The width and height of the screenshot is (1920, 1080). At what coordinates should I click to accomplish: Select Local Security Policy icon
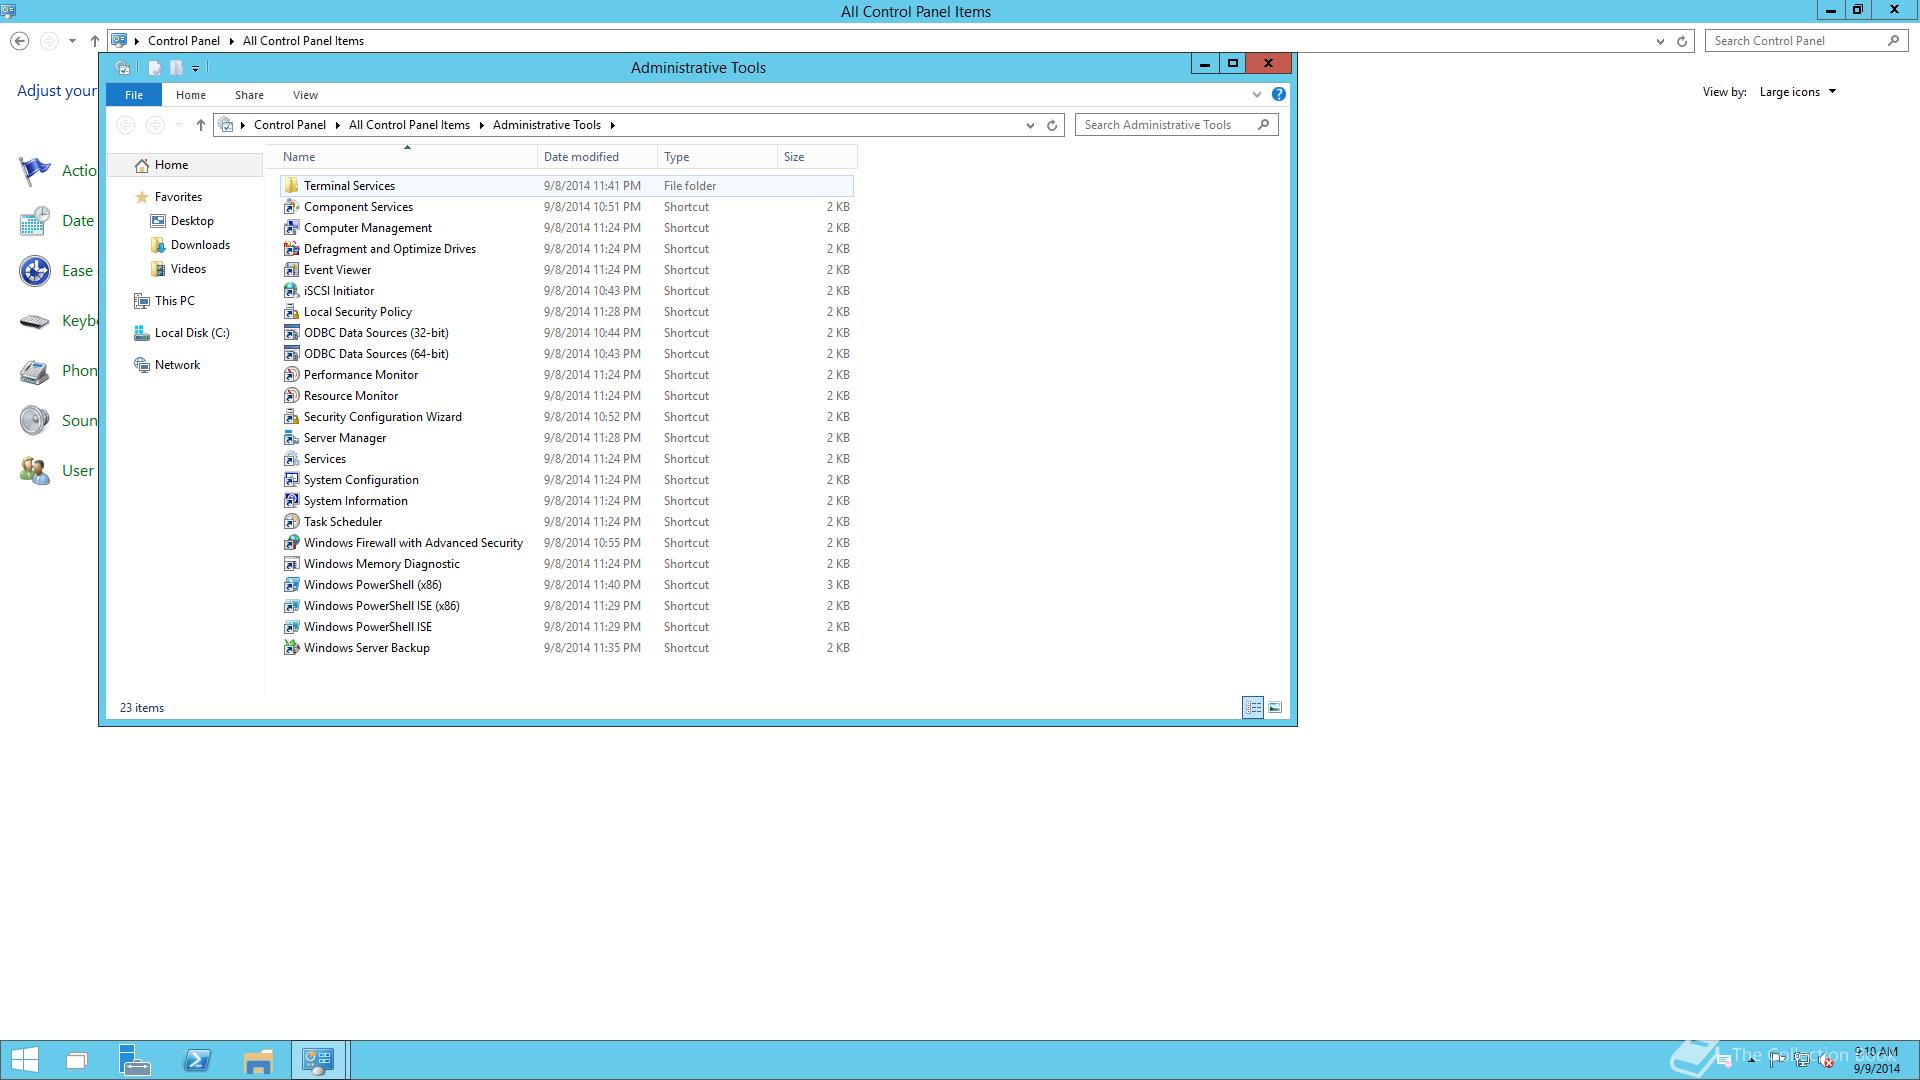(x=291, y=312)
